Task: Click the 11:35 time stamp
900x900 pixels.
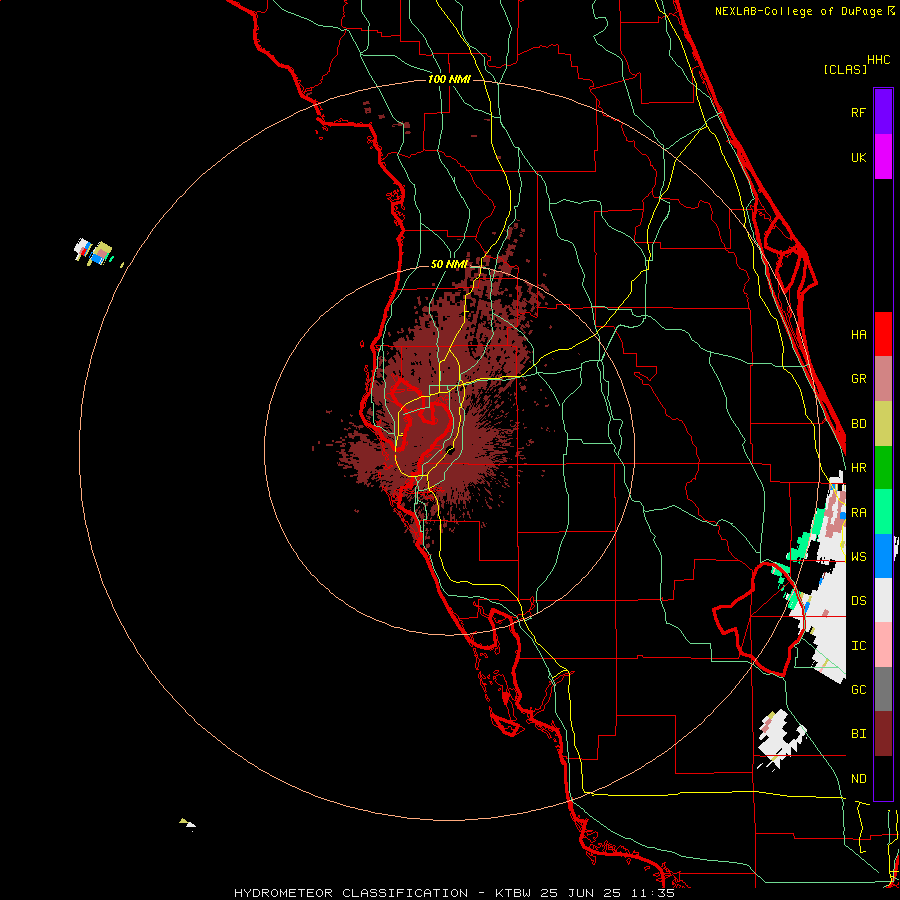Action: pyautogui.click(x=655, y=893)
